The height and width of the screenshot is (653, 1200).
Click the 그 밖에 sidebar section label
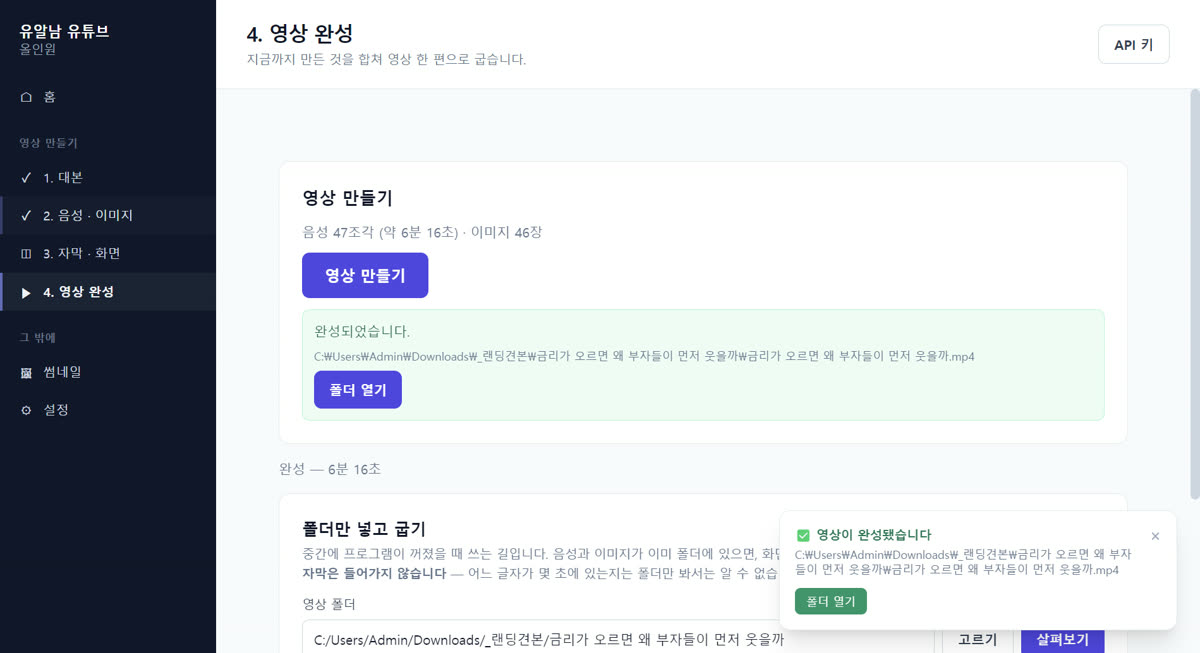point(38,337)
